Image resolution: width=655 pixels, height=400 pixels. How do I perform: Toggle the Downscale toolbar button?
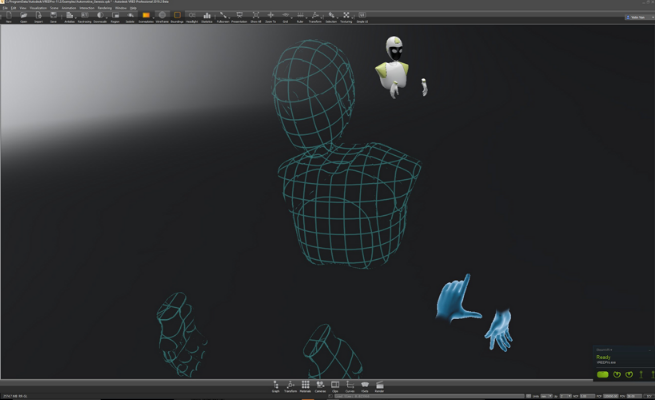coord(99,17)
